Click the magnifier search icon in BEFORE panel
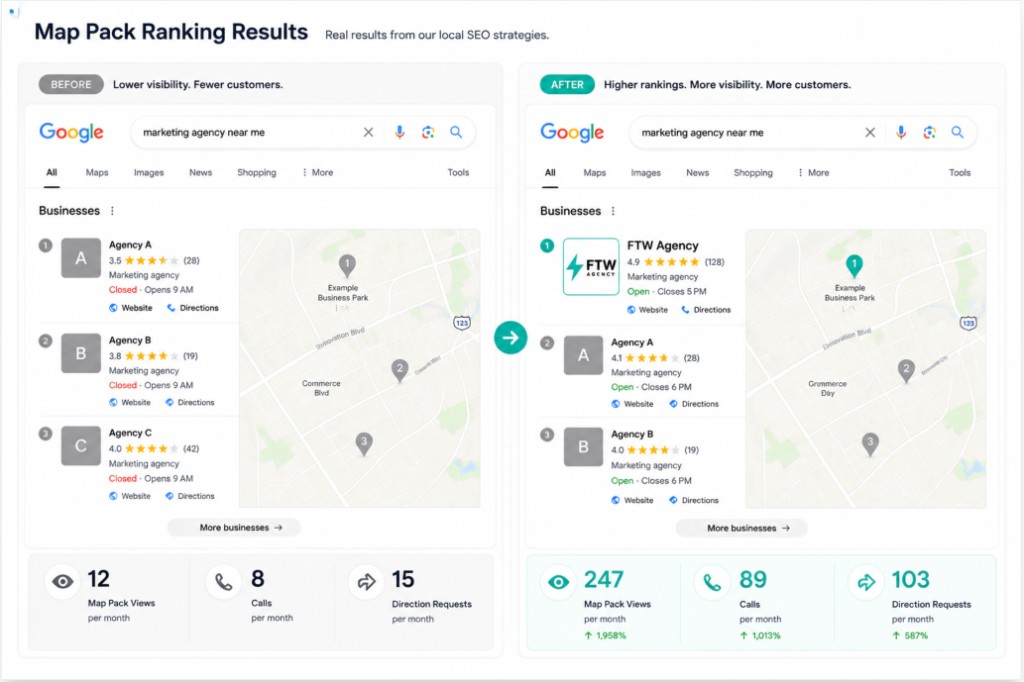The height and width of the screenshot is (682, 1024). (456, 133)
